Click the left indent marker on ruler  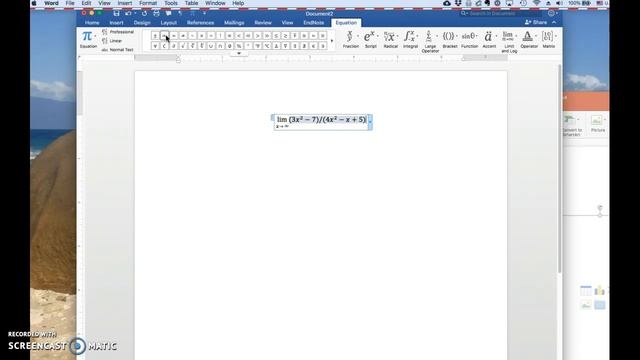[178, 60]
